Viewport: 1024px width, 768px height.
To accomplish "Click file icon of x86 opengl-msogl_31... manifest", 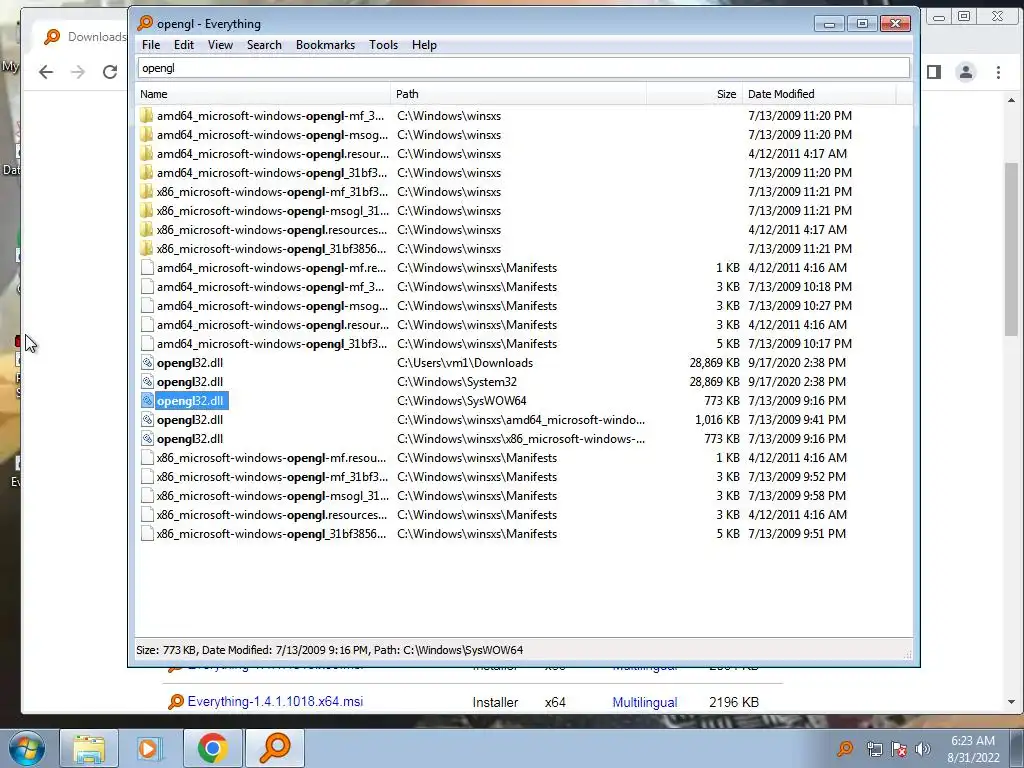I will (148, 496).
